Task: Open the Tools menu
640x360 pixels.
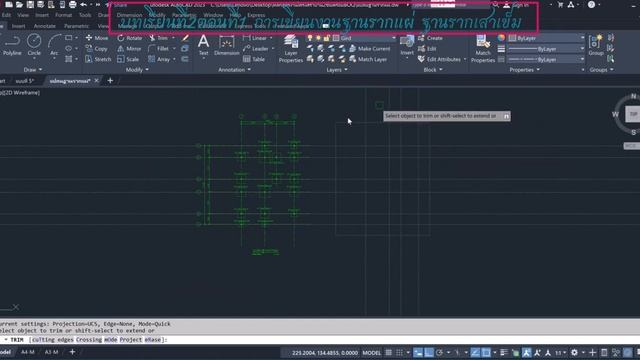Action: (x=85, y=15)
